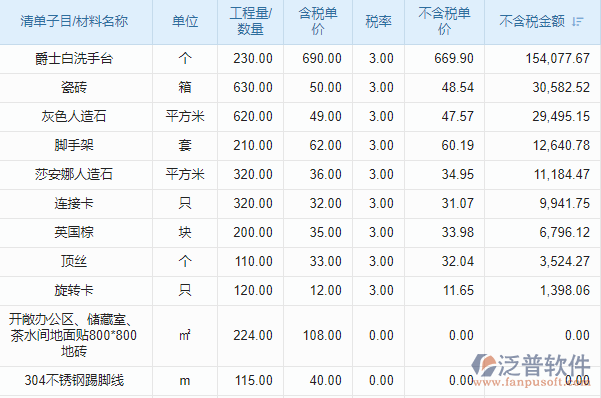
Task: Click the sort icon beside 不含税金额 header
Action: [x=577, y=21]
